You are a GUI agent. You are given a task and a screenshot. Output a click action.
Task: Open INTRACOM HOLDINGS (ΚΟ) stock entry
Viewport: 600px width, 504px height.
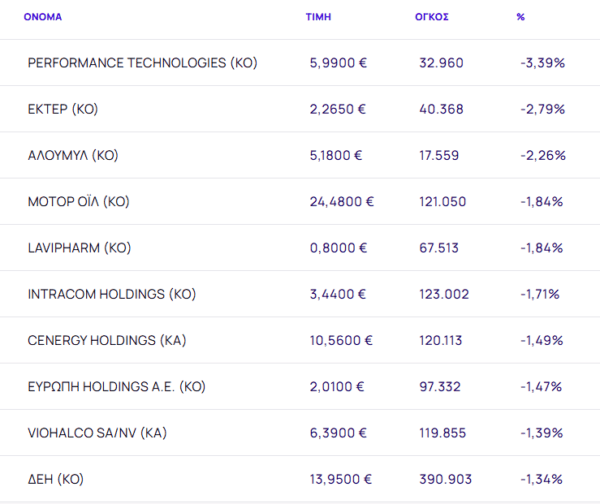point(112,294)
